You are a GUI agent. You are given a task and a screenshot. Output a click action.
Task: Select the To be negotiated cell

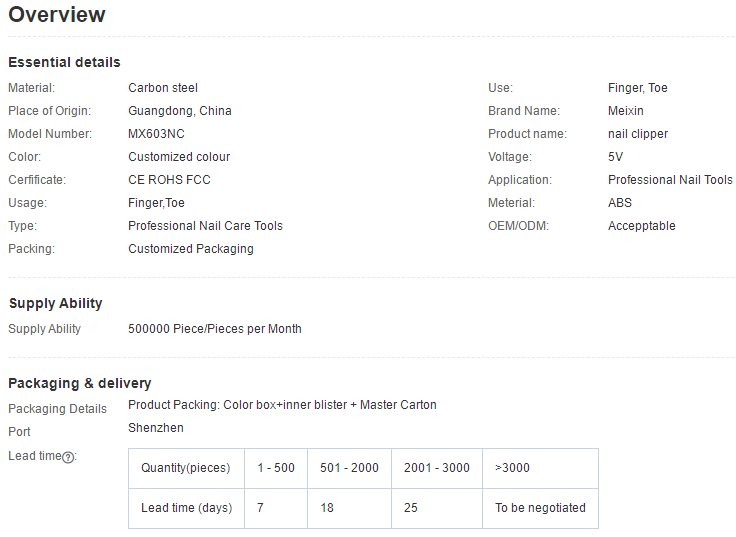click(x=540, y=508)
